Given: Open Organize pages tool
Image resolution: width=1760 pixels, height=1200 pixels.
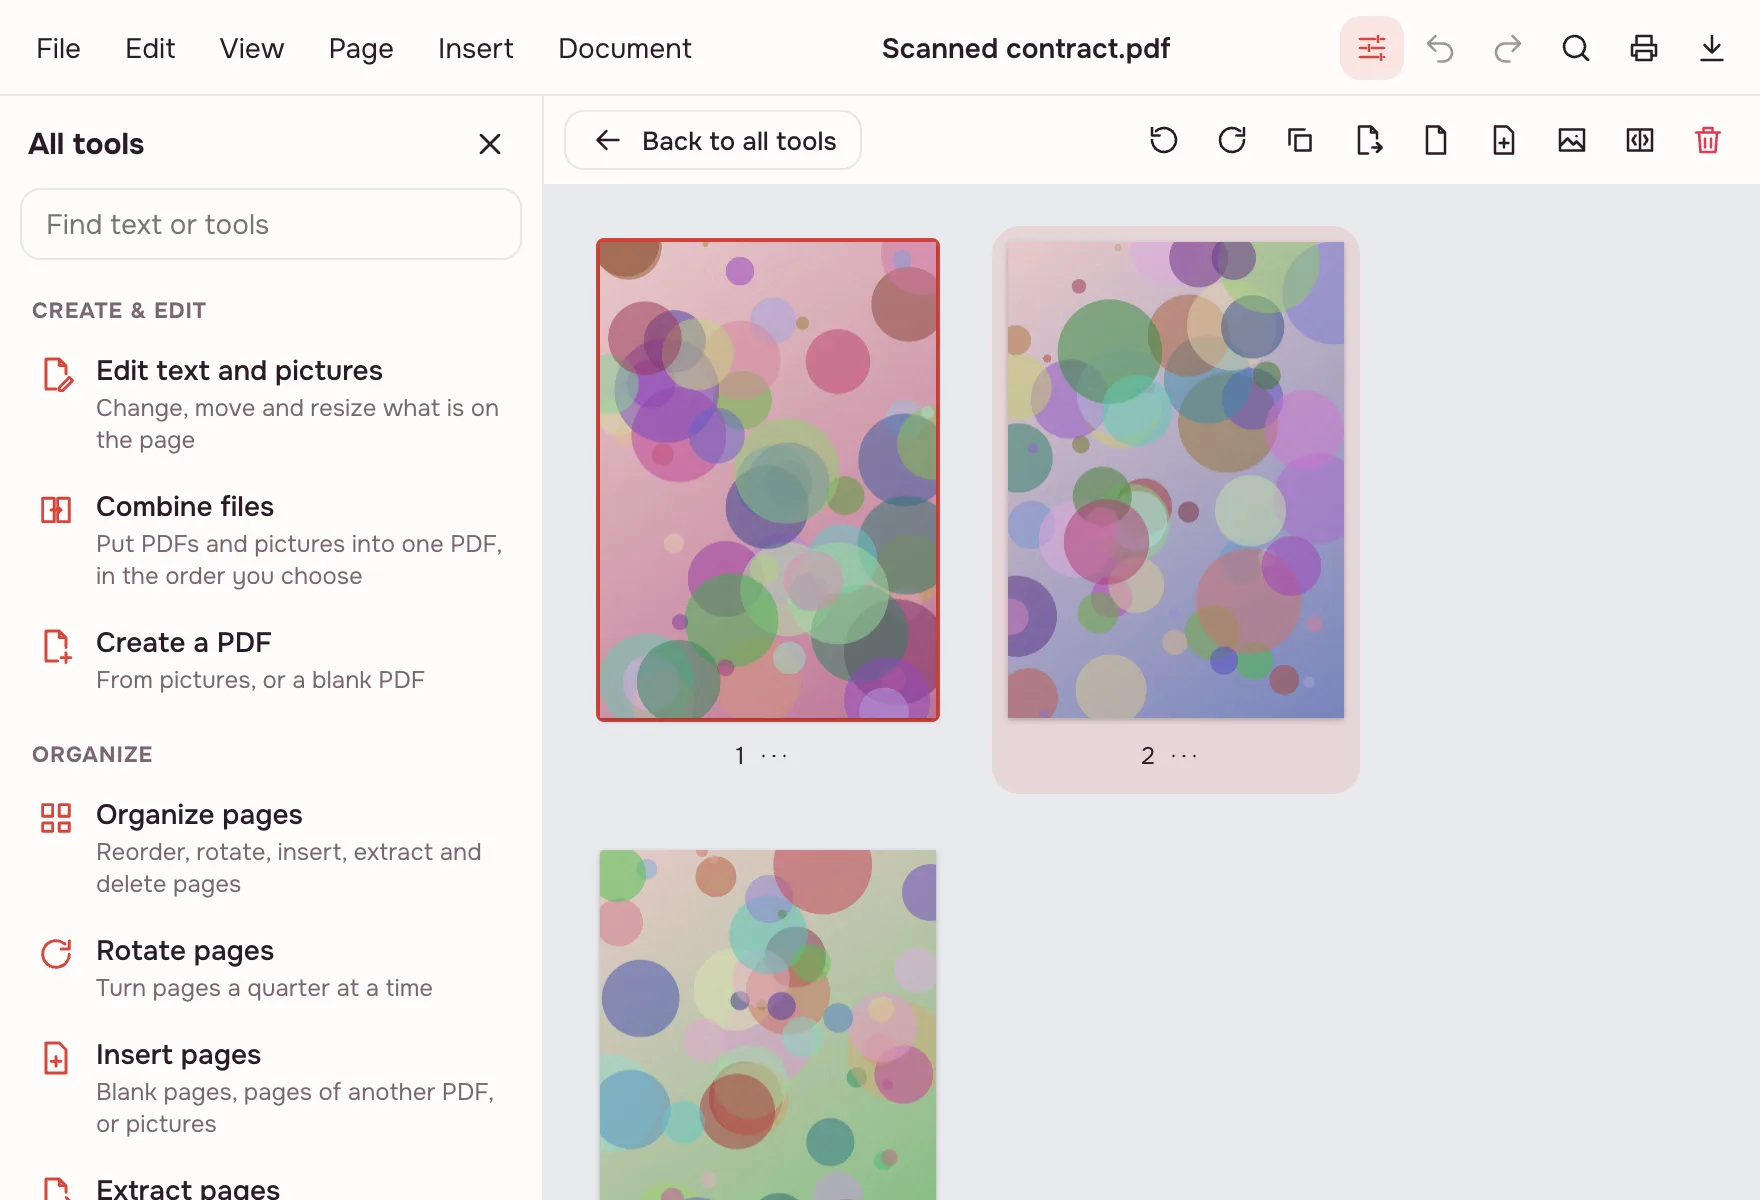Looking at the screenshot, I should click(x=271, y=848).
